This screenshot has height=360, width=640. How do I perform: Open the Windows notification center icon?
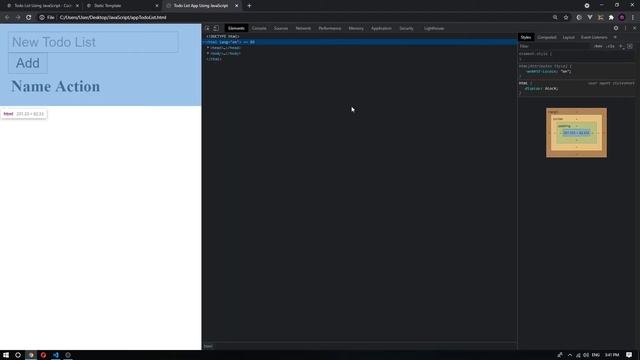[x=629, y=355]
